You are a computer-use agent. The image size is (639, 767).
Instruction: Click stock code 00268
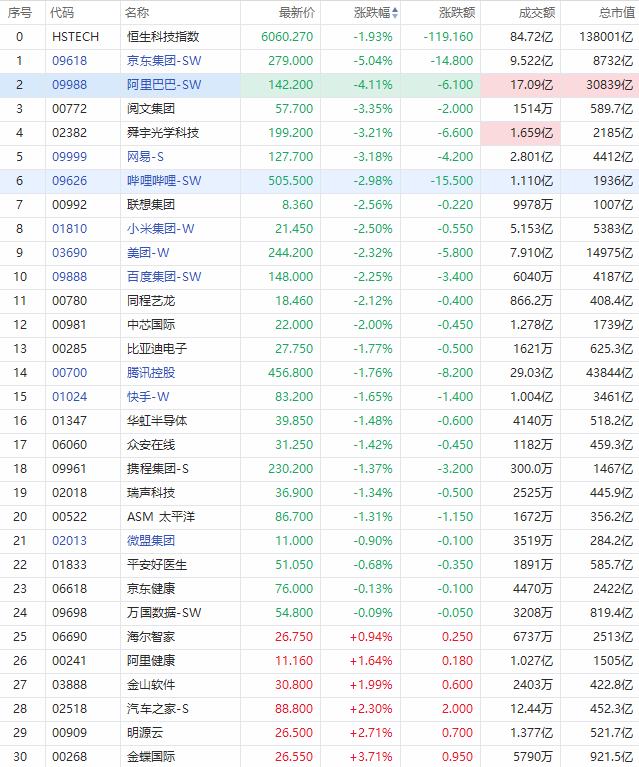pyautogui.click(x=69, y=756)
